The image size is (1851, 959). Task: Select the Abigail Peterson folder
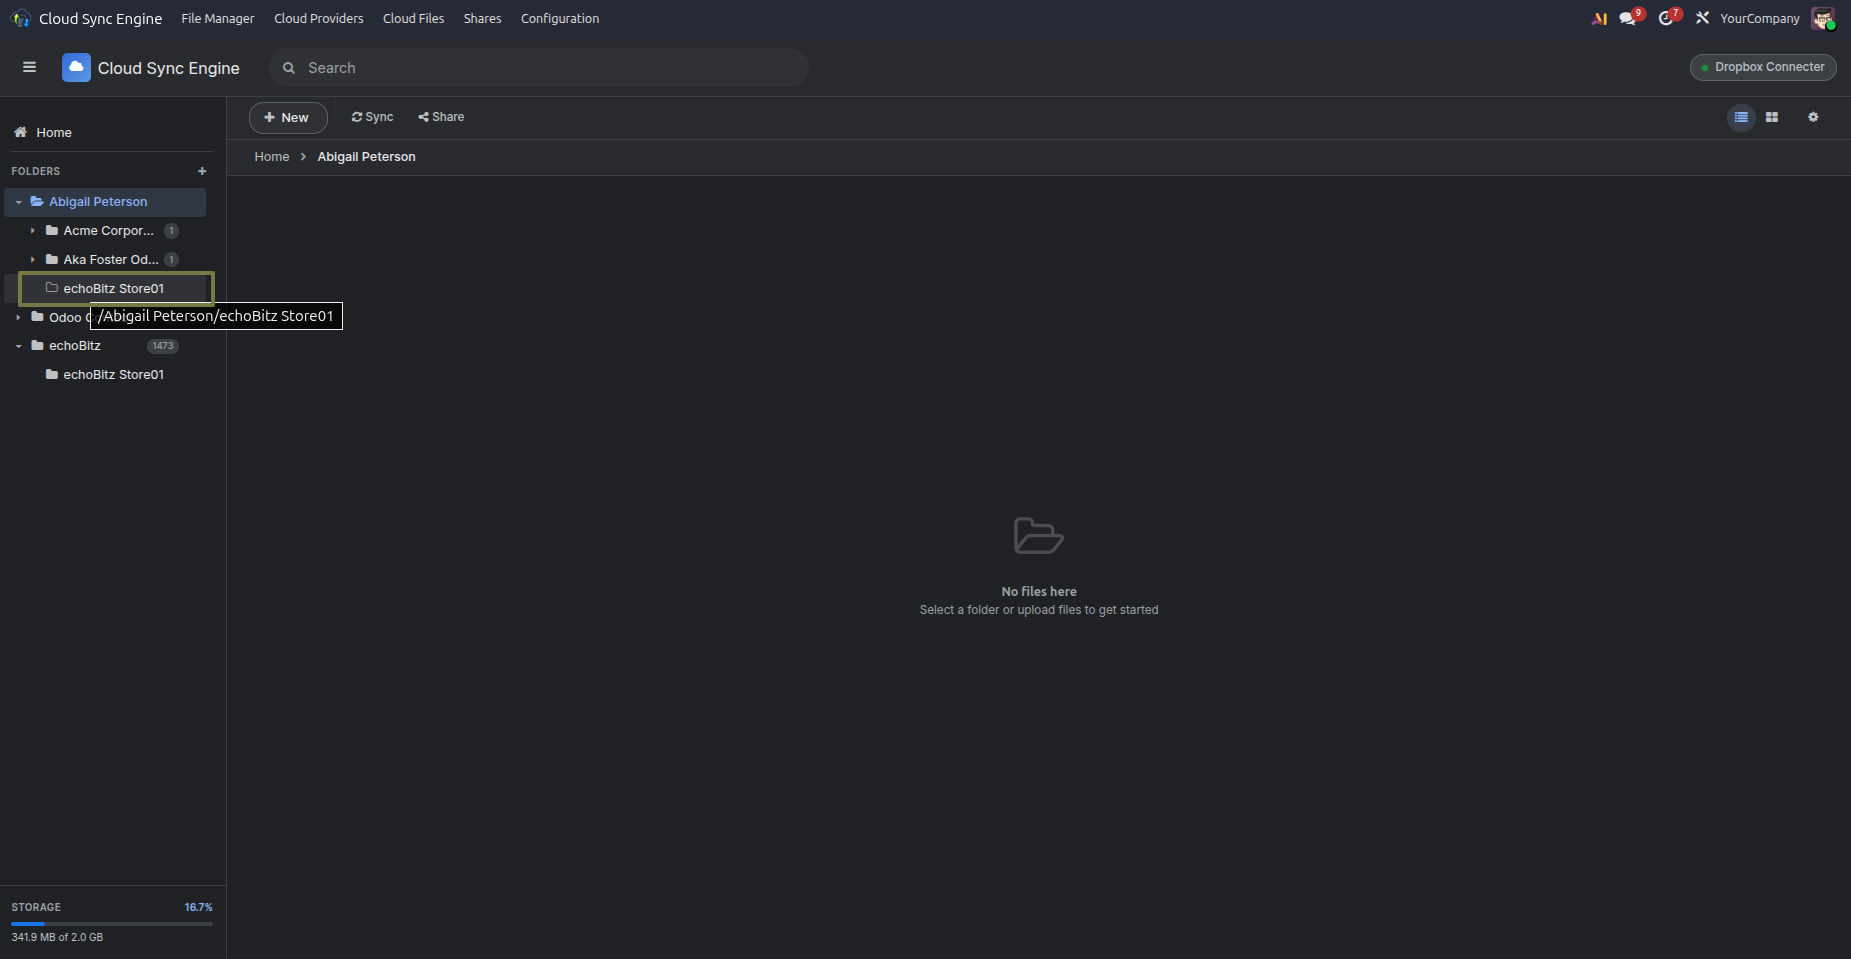(x=105, y=202)
